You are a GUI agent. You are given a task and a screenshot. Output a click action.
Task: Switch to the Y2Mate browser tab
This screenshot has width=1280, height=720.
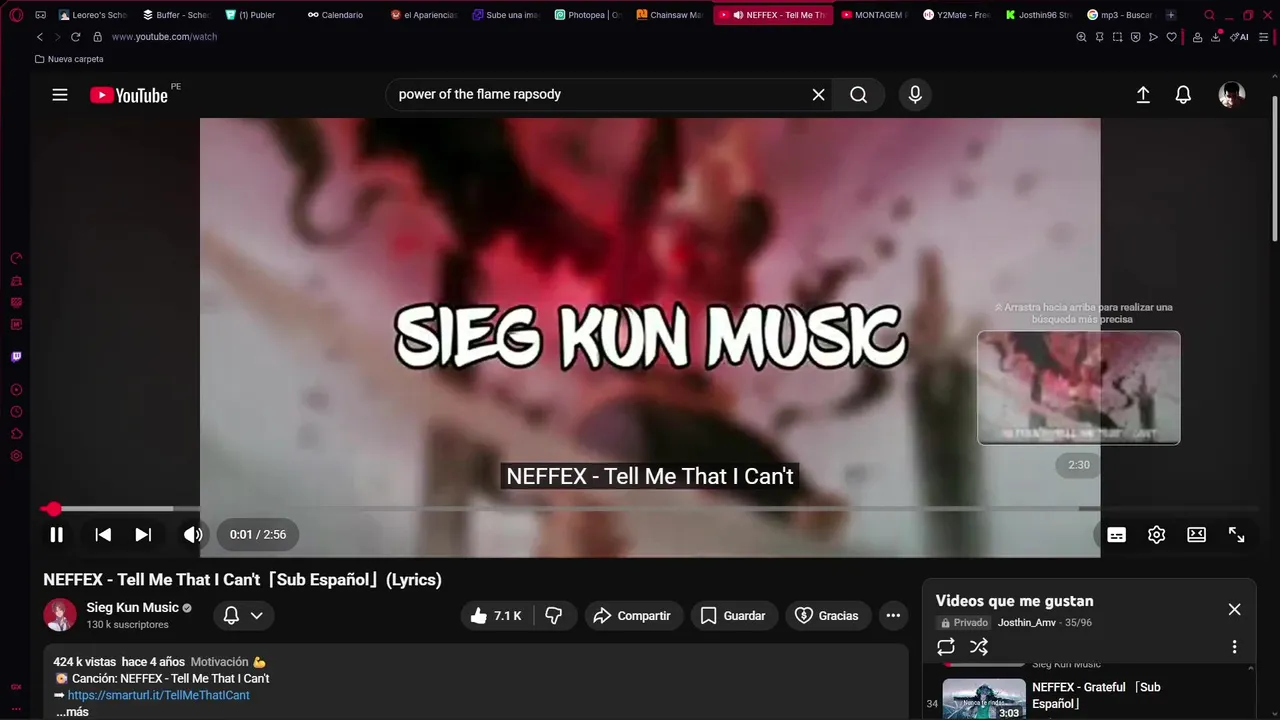tap(958, 15)
